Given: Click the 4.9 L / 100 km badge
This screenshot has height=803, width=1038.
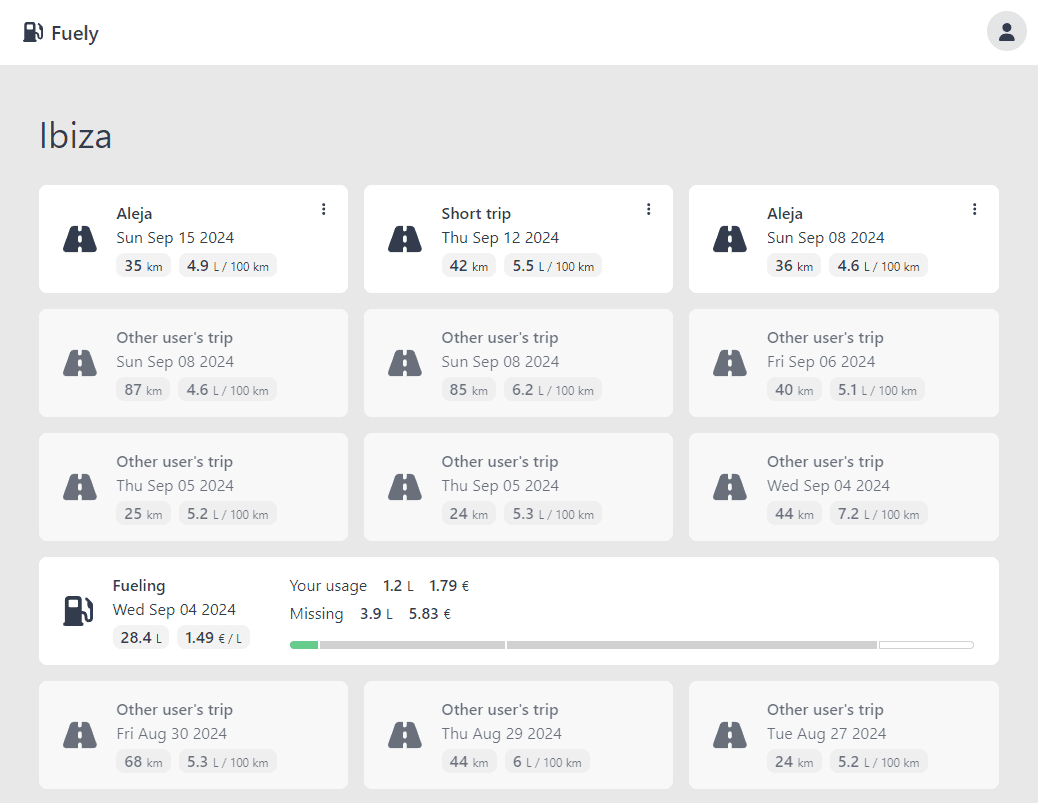Looking at the screenshot, I should tap(228, 265).
